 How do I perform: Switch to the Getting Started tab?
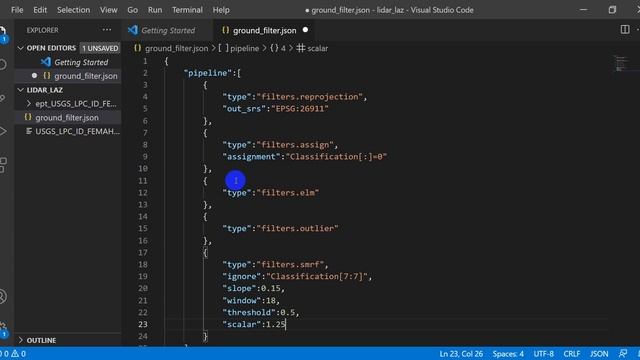[x=167, y=30]
